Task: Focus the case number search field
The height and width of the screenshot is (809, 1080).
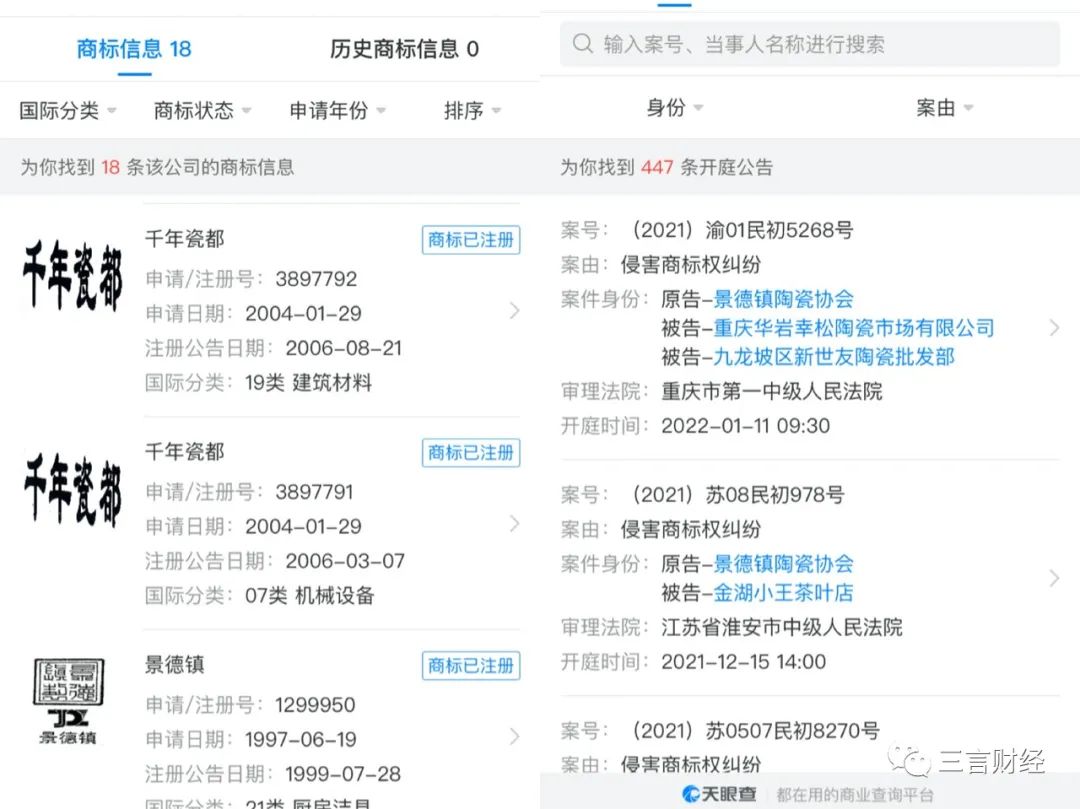Action: (x=809, y=44)
